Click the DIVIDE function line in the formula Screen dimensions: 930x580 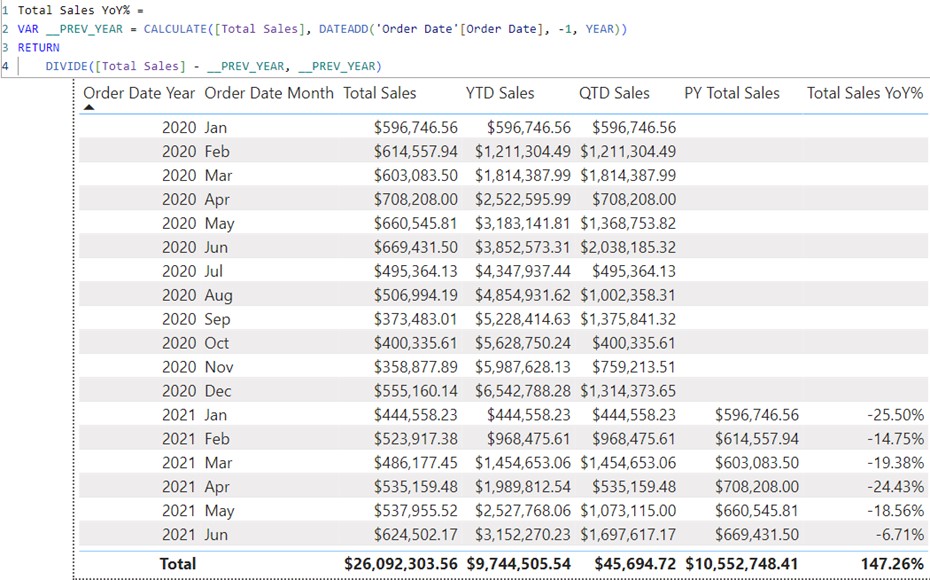pos(212,66)
